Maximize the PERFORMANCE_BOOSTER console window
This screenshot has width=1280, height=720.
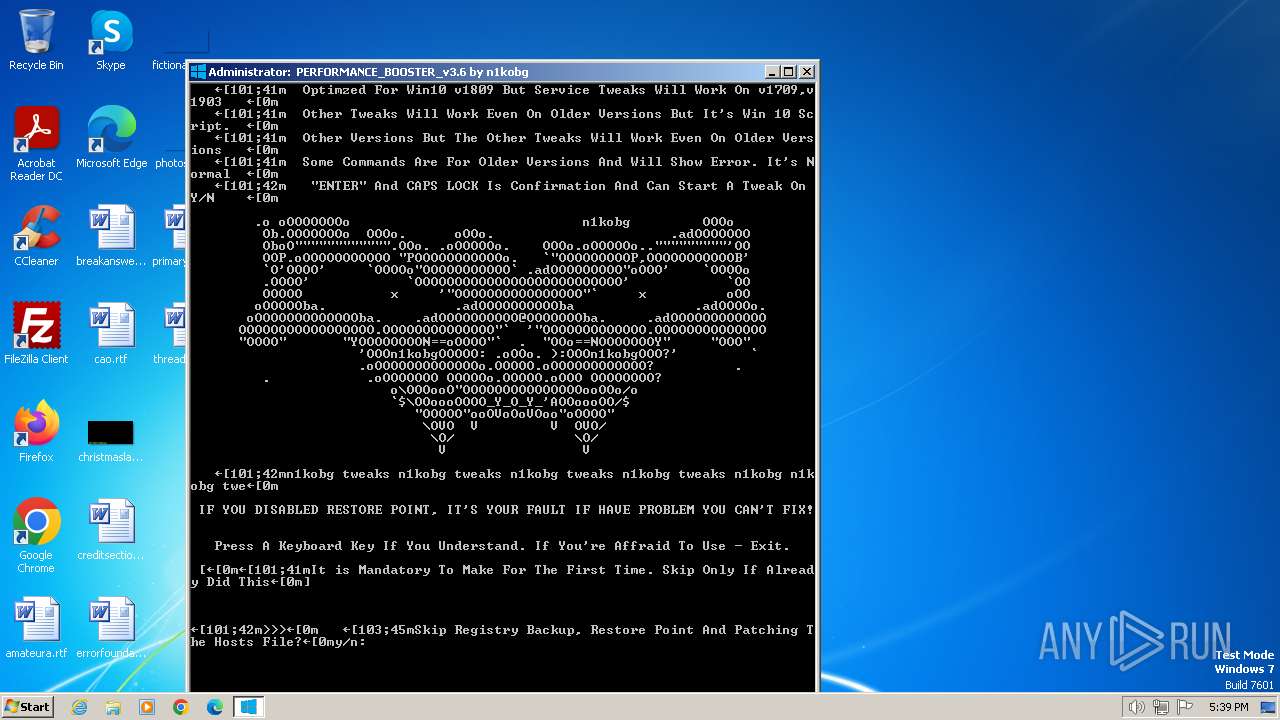(789, 72)
